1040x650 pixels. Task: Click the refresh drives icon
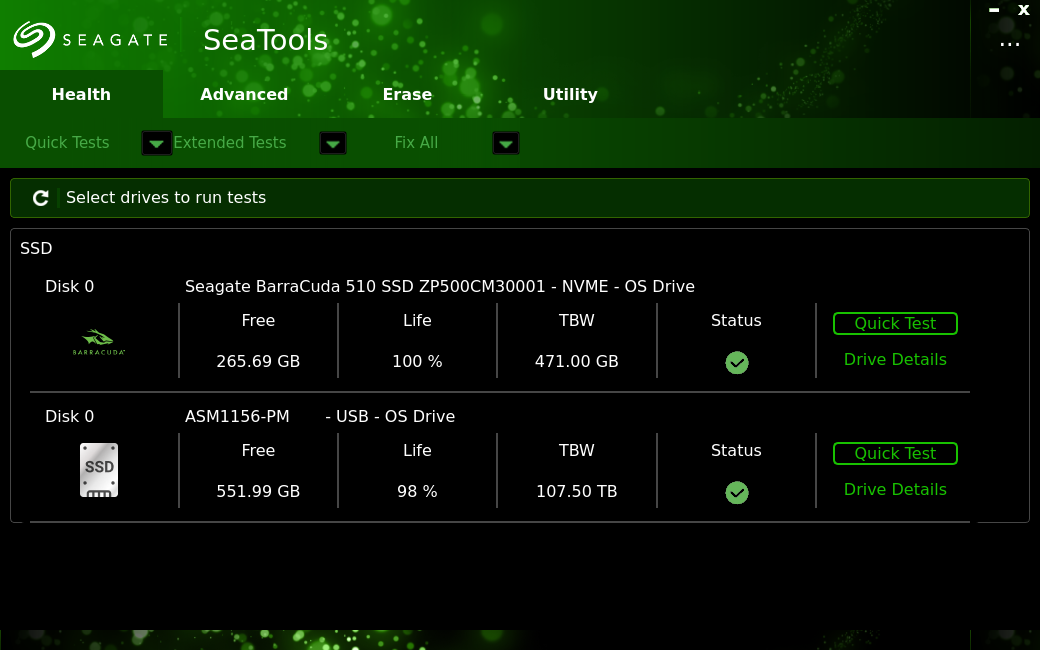point(41,198)
